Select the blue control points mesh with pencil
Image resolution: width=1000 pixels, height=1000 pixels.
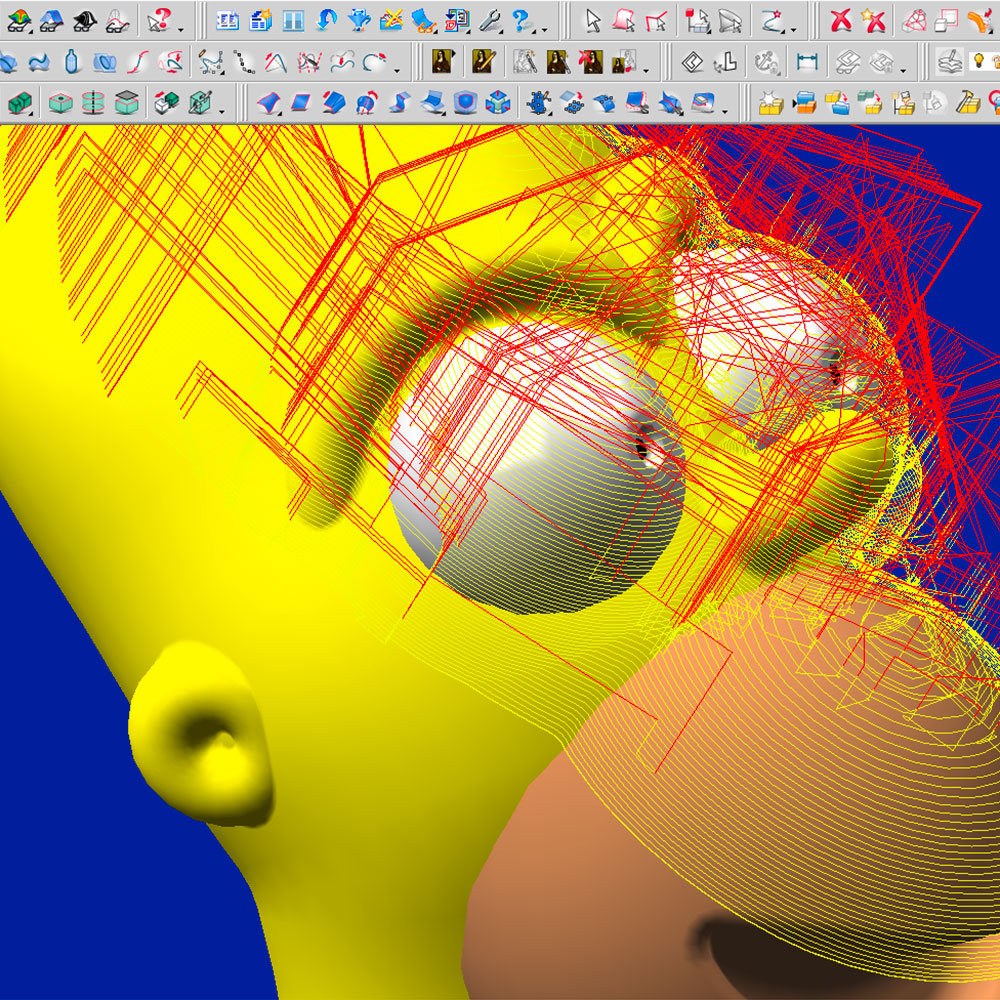[538, 102]
